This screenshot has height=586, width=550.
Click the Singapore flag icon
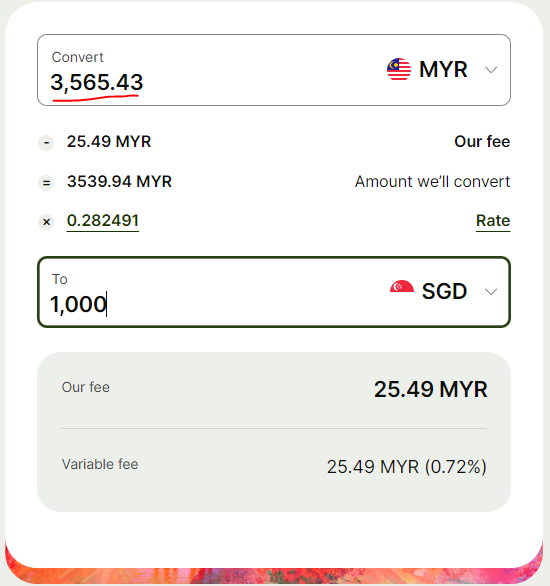coord(402,287)
